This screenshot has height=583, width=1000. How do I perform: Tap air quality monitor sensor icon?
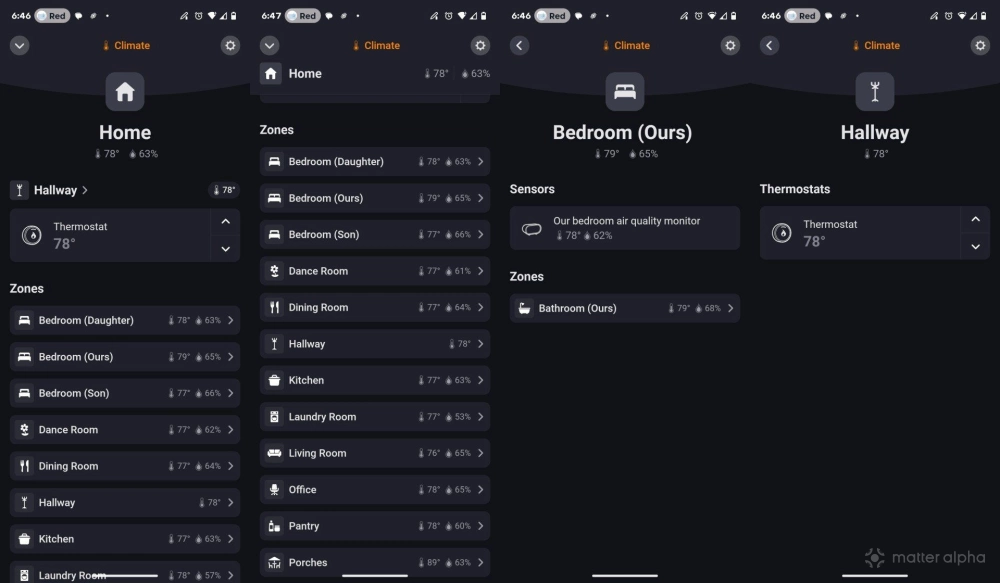click(531, 228)
